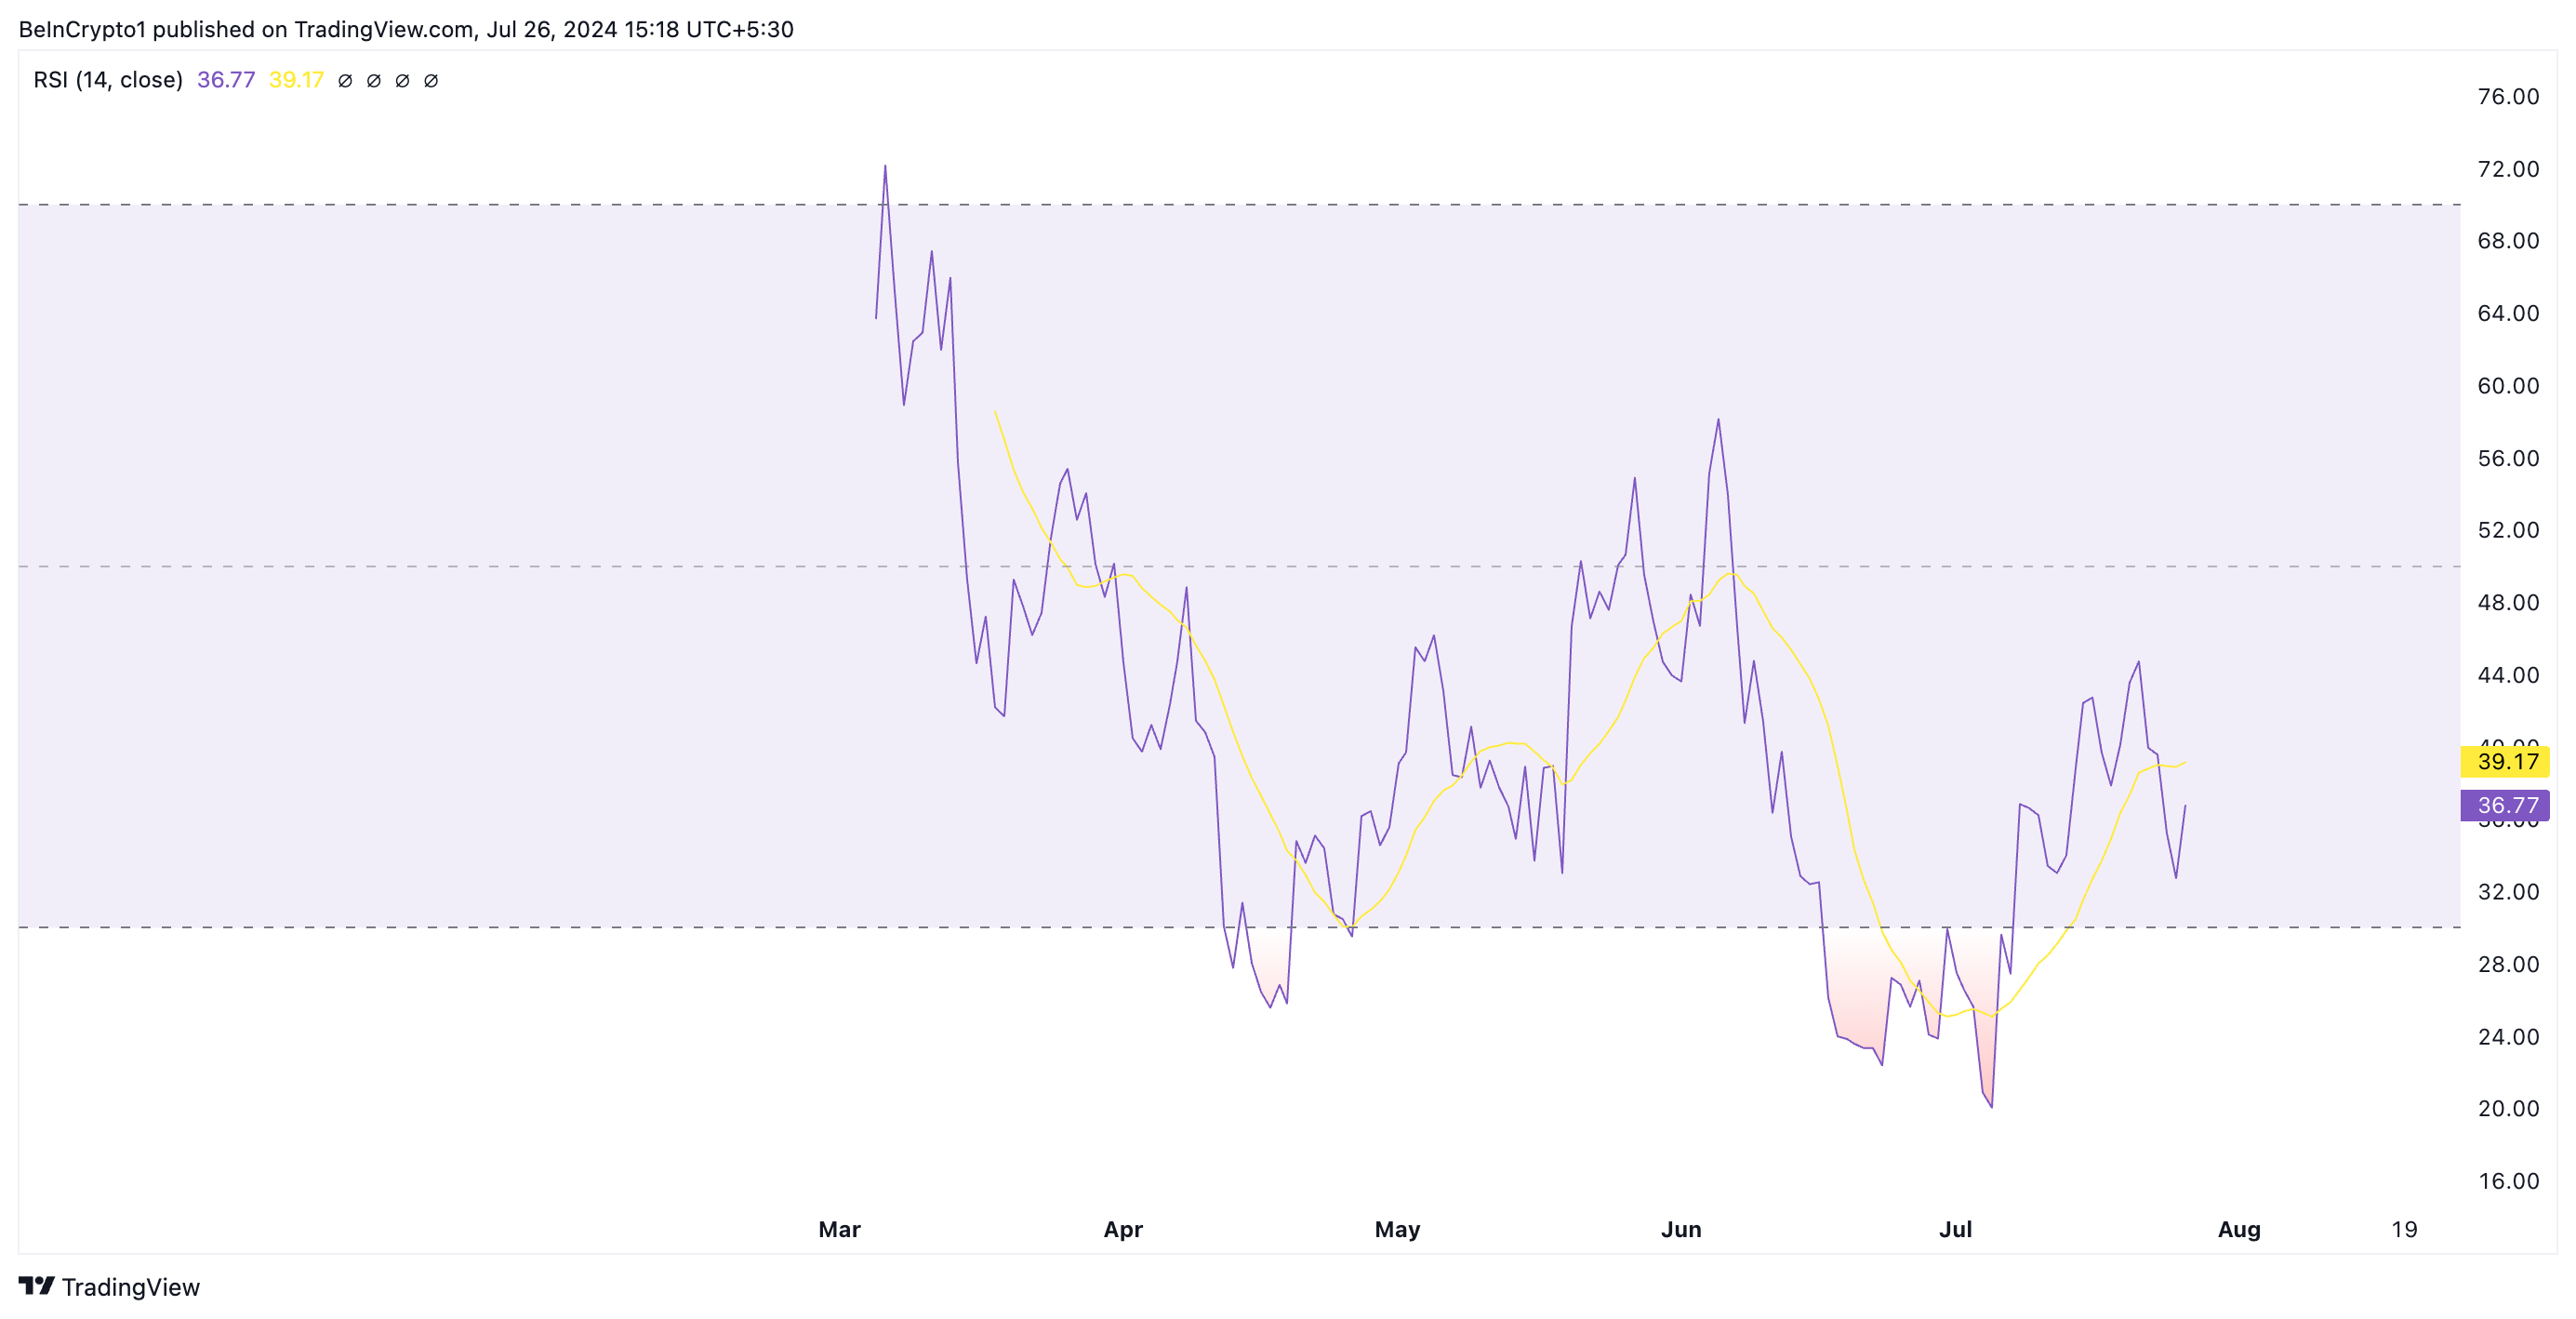The width and height of the screenshot is (2576, 1319).
Task: Click the fourth ∅ symbol in RSI legend
Action: click(431, 81)
